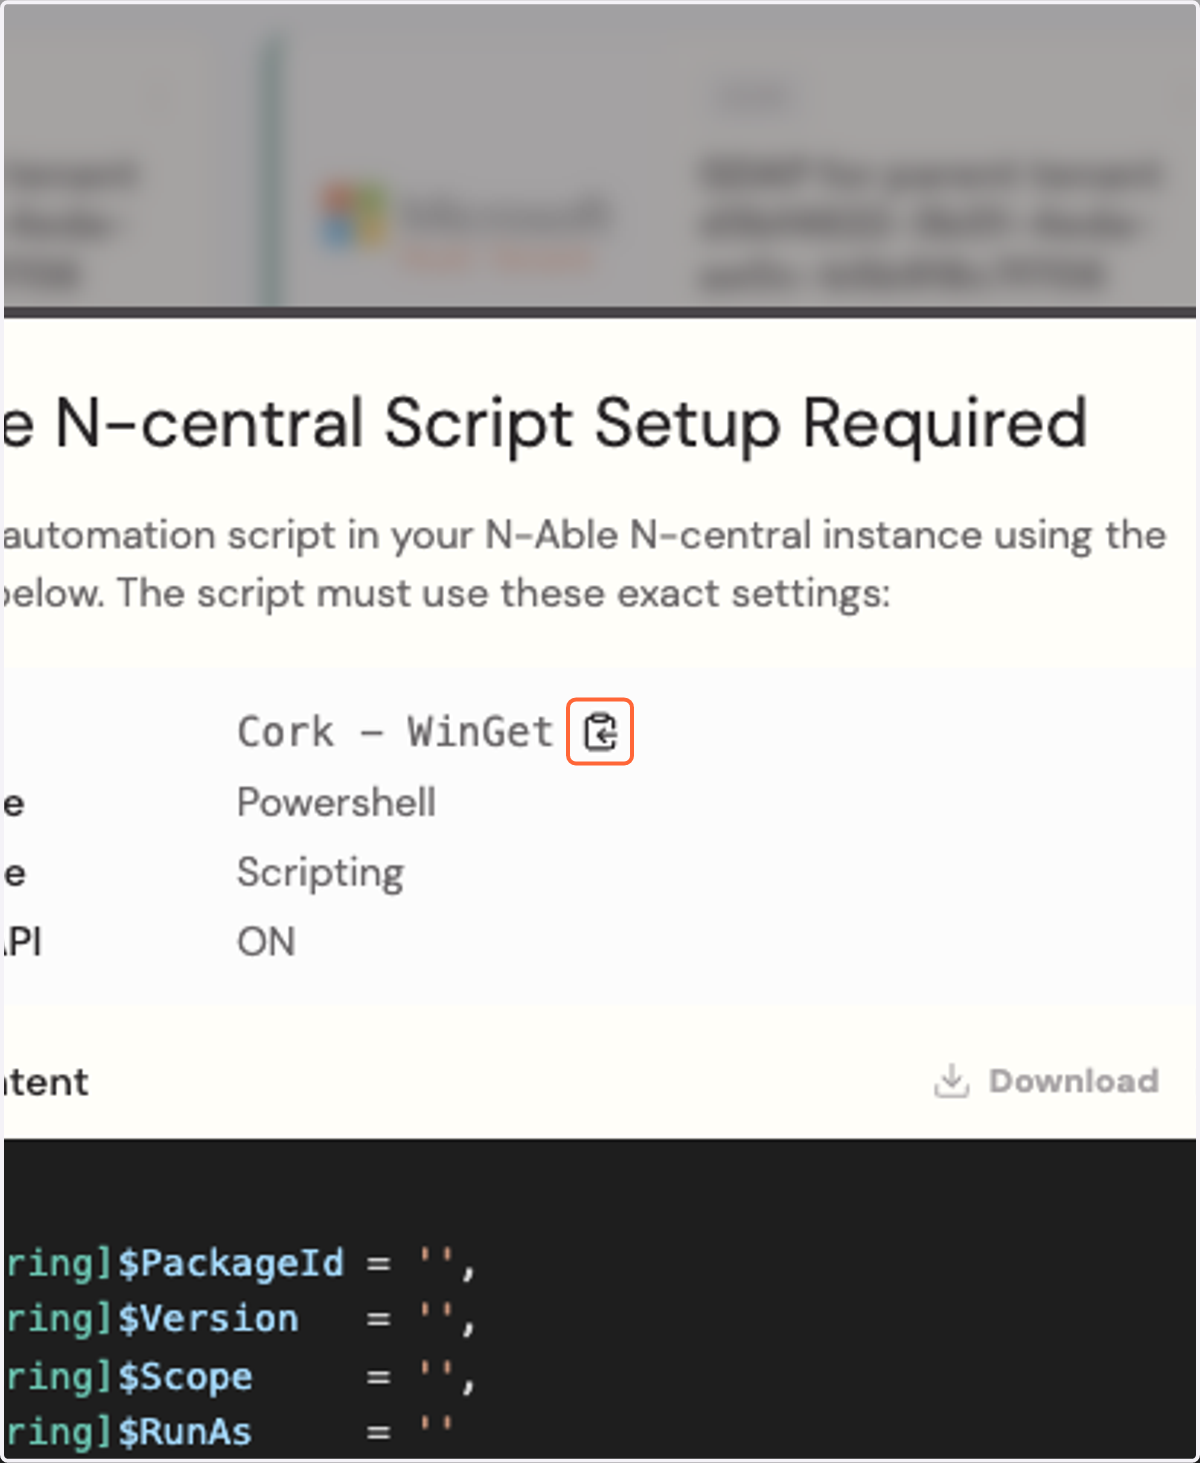Select the Cork – WinGet name text
Viewport: 1200px width, 1463px height.
tap(395, 732)
